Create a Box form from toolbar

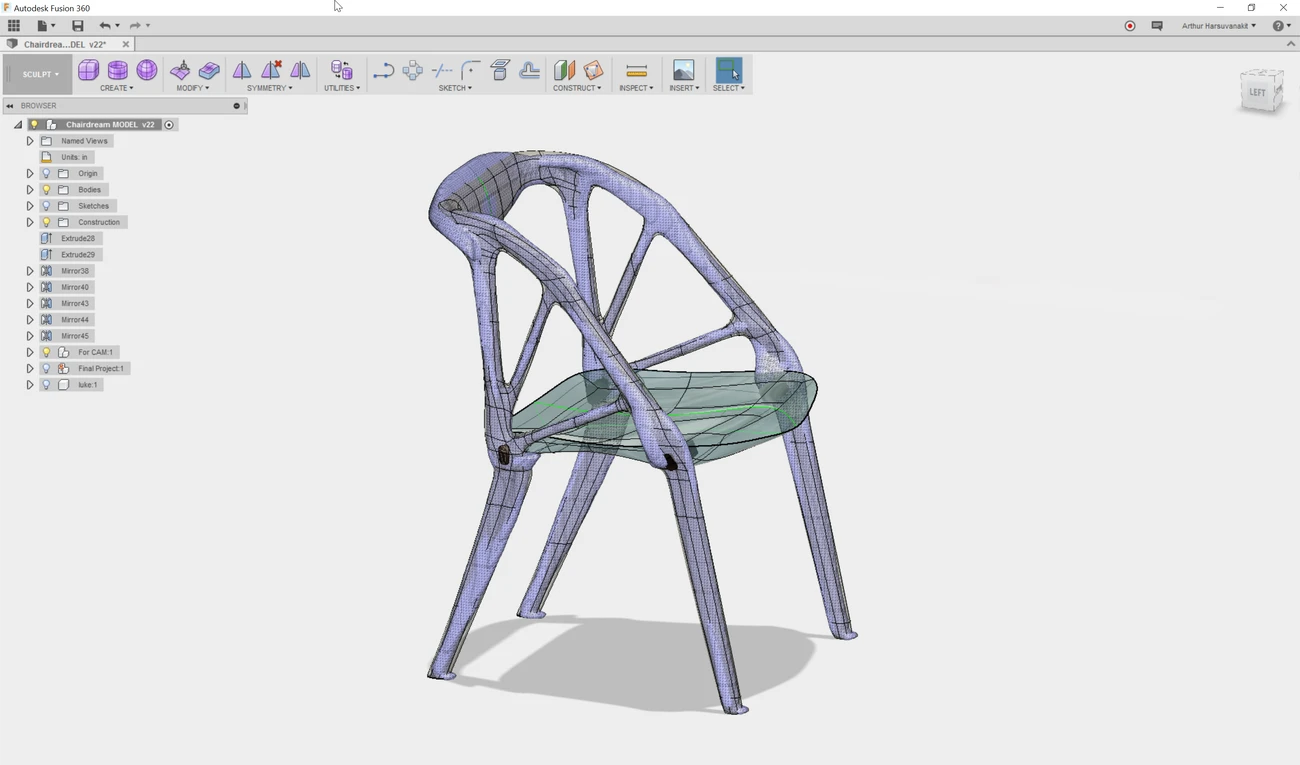(88, 70)
